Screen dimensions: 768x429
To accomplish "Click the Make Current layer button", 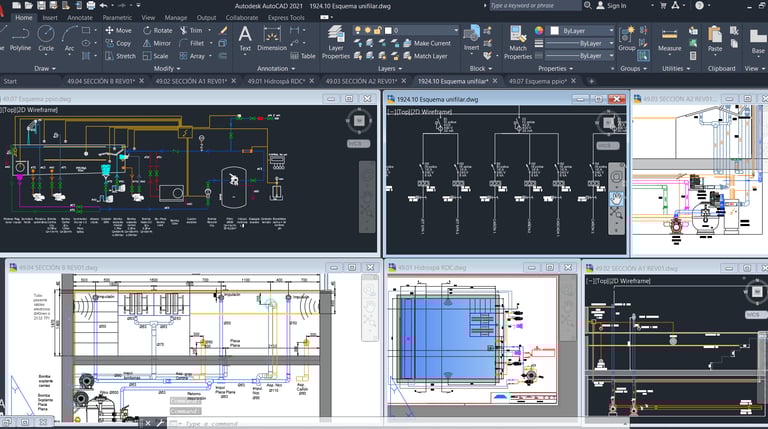I will click(432, 43).
